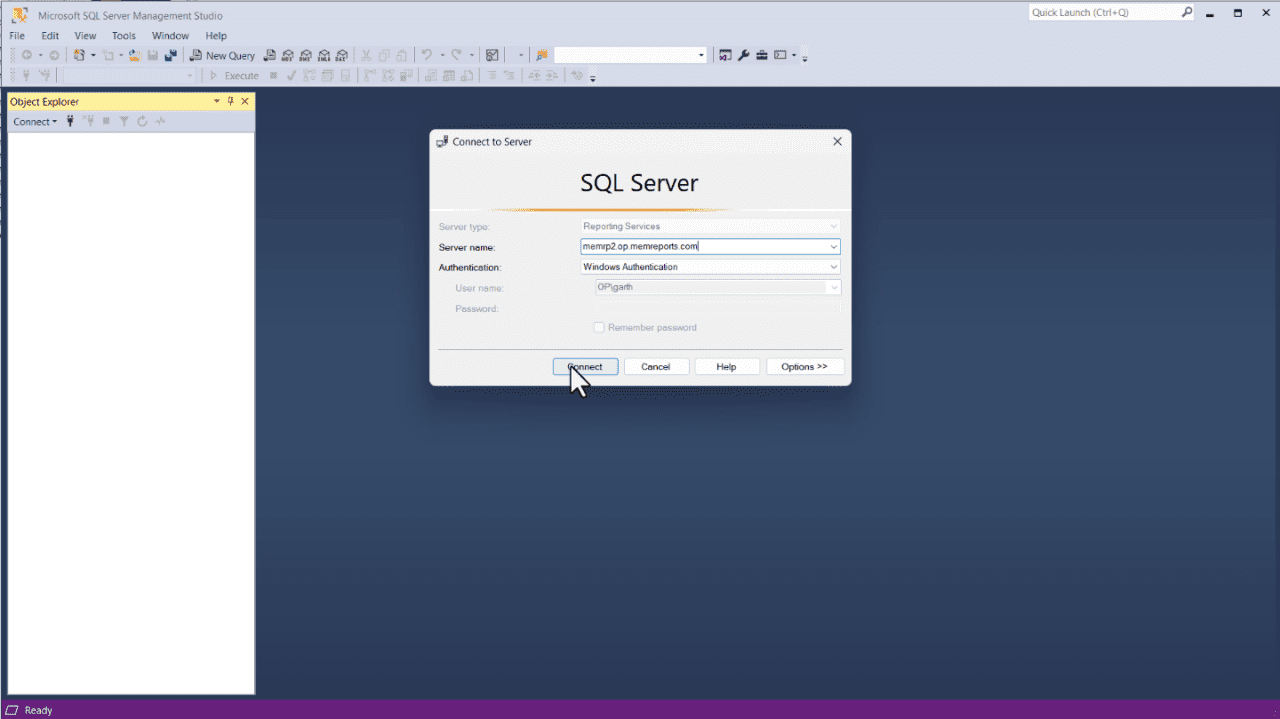Click the Analysis Services DAX Query icon
Viewport: 1280px width, 719px height.
(342, 56)
